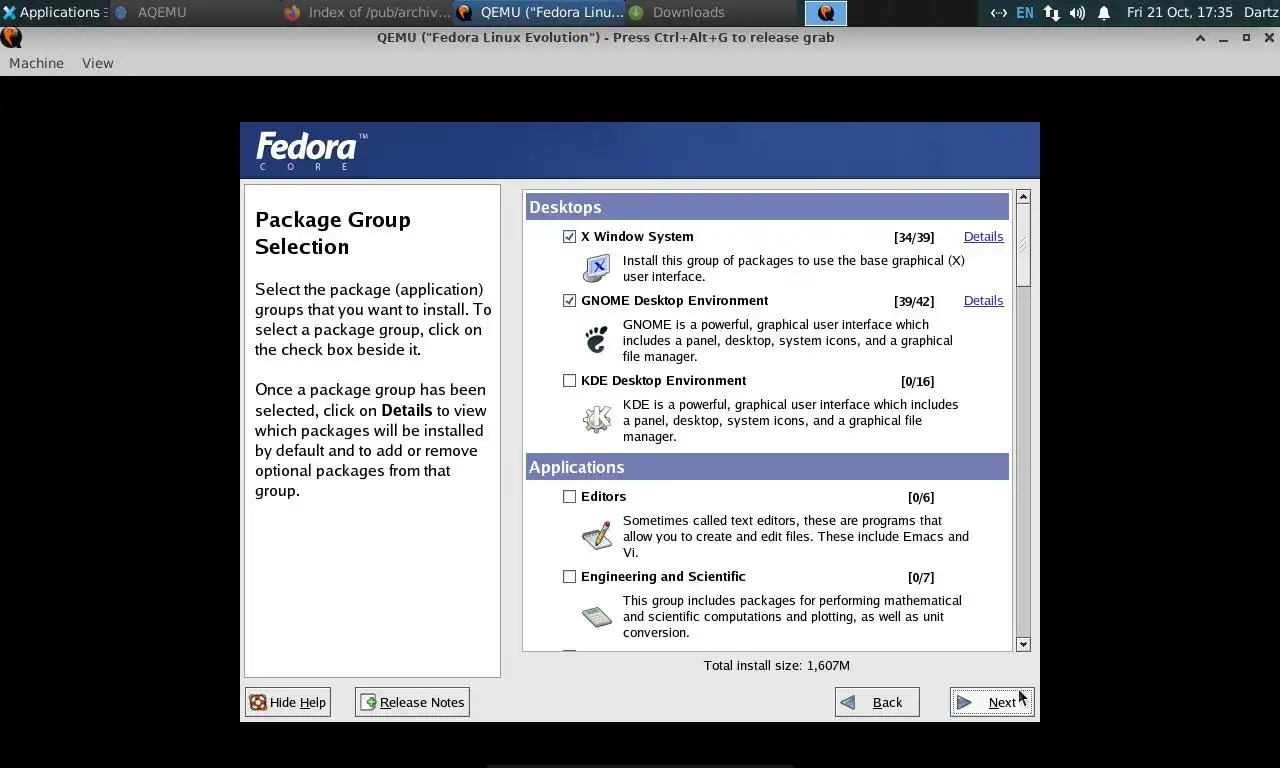Click the KDE [0/16] package count
This screenshot has height=768, width=1280.
point(918,382)
